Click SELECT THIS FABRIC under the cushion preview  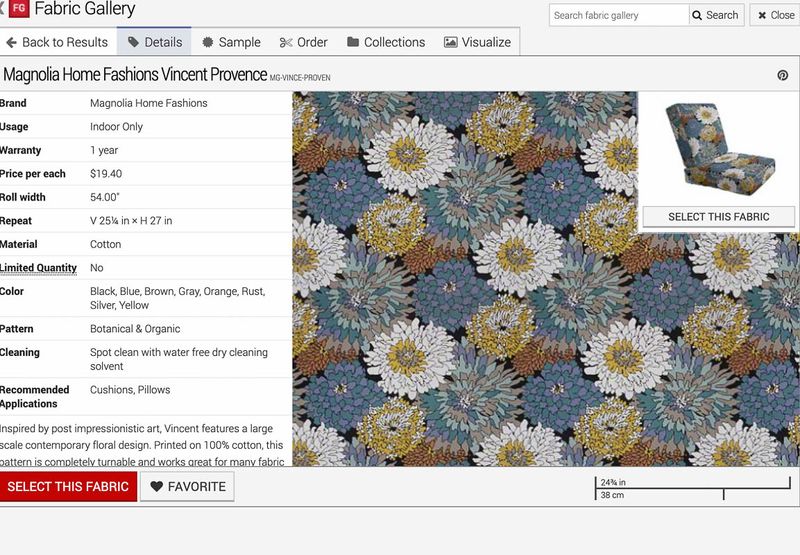coord(718,217)
